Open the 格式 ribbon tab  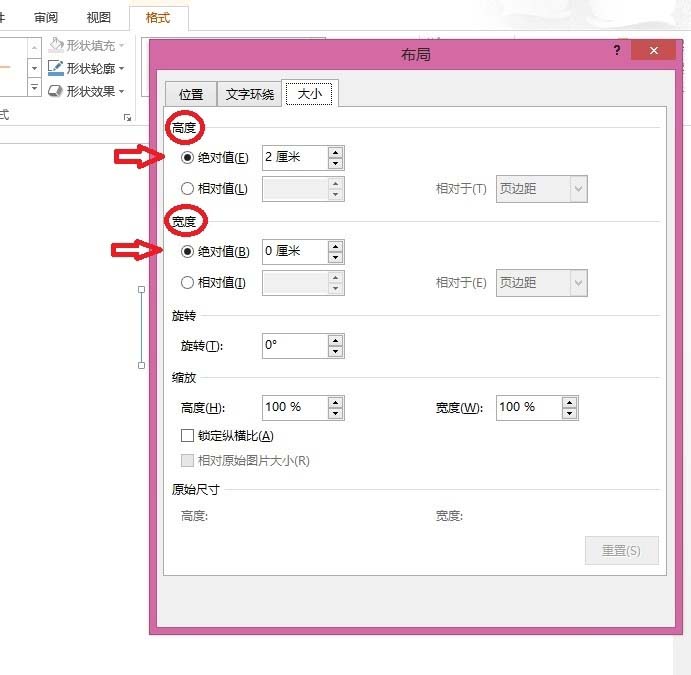(x=158, y=18)
